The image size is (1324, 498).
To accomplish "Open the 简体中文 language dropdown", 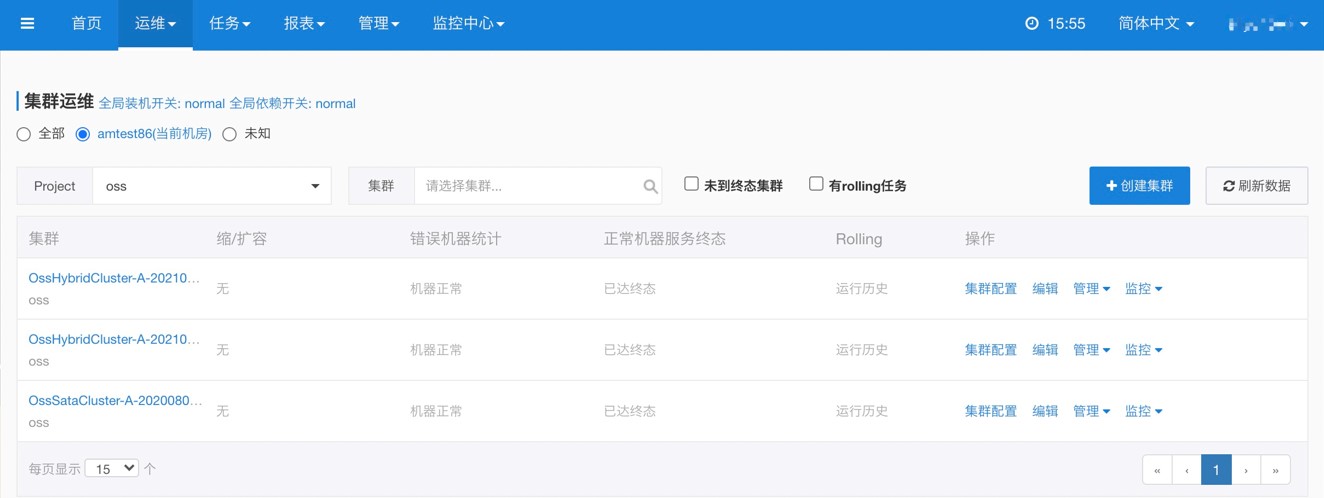I will pos(1156,23).
